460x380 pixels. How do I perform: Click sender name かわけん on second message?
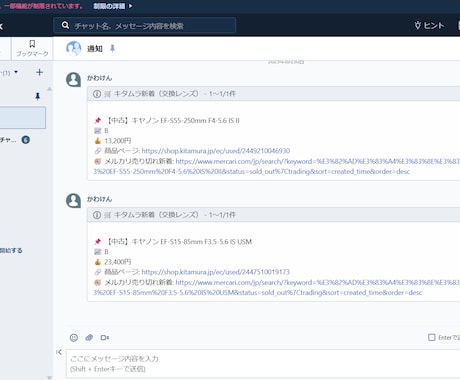[x=99, y=199]
